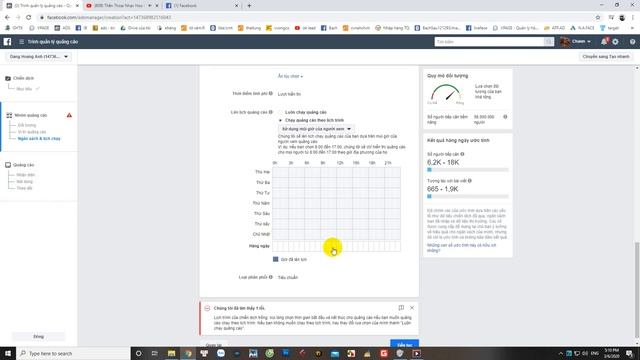Open the notifications bell
Screen dimensions: 640x360
[x=604, y=42]
